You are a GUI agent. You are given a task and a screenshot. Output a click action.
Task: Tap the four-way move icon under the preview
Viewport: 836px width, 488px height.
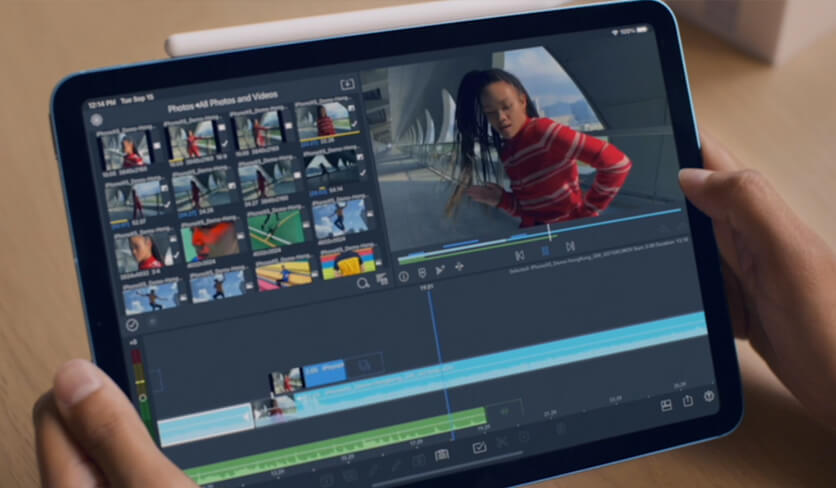459,266
